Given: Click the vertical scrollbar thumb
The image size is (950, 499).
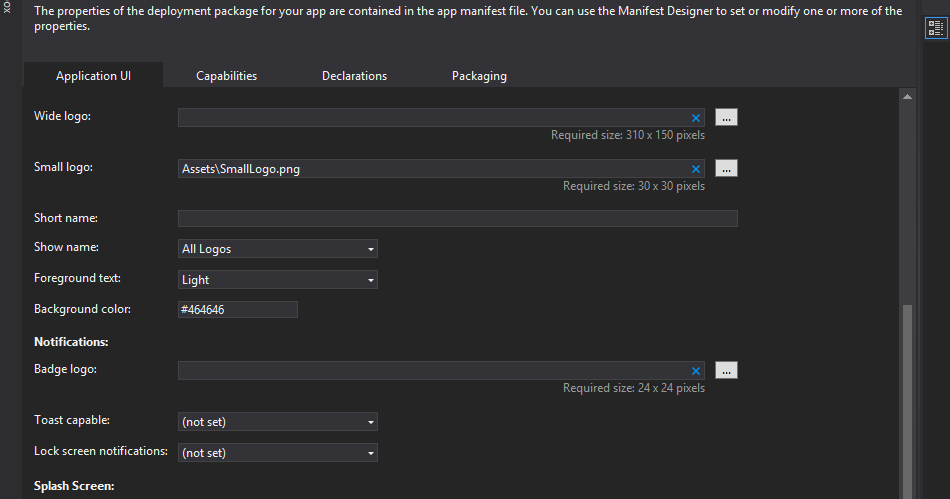Looking at the screenshot, I should [908, 400].
